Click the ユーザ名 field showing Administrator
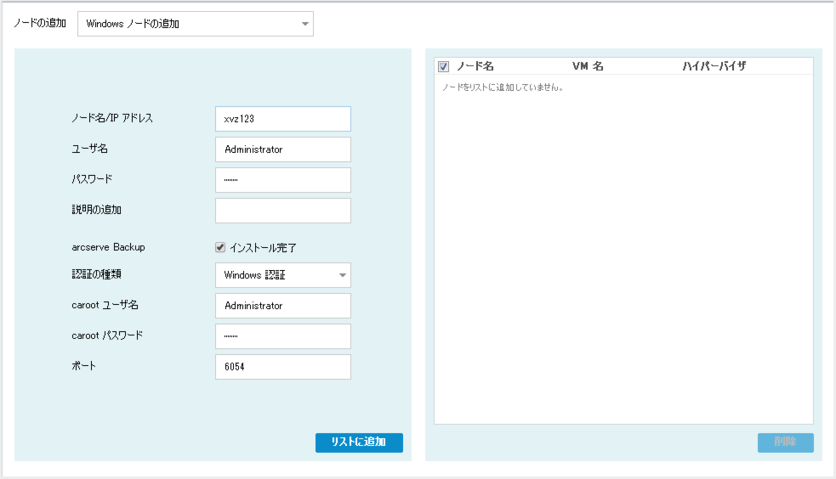Screen dimensions: 836x479 [x=283, y=149]
